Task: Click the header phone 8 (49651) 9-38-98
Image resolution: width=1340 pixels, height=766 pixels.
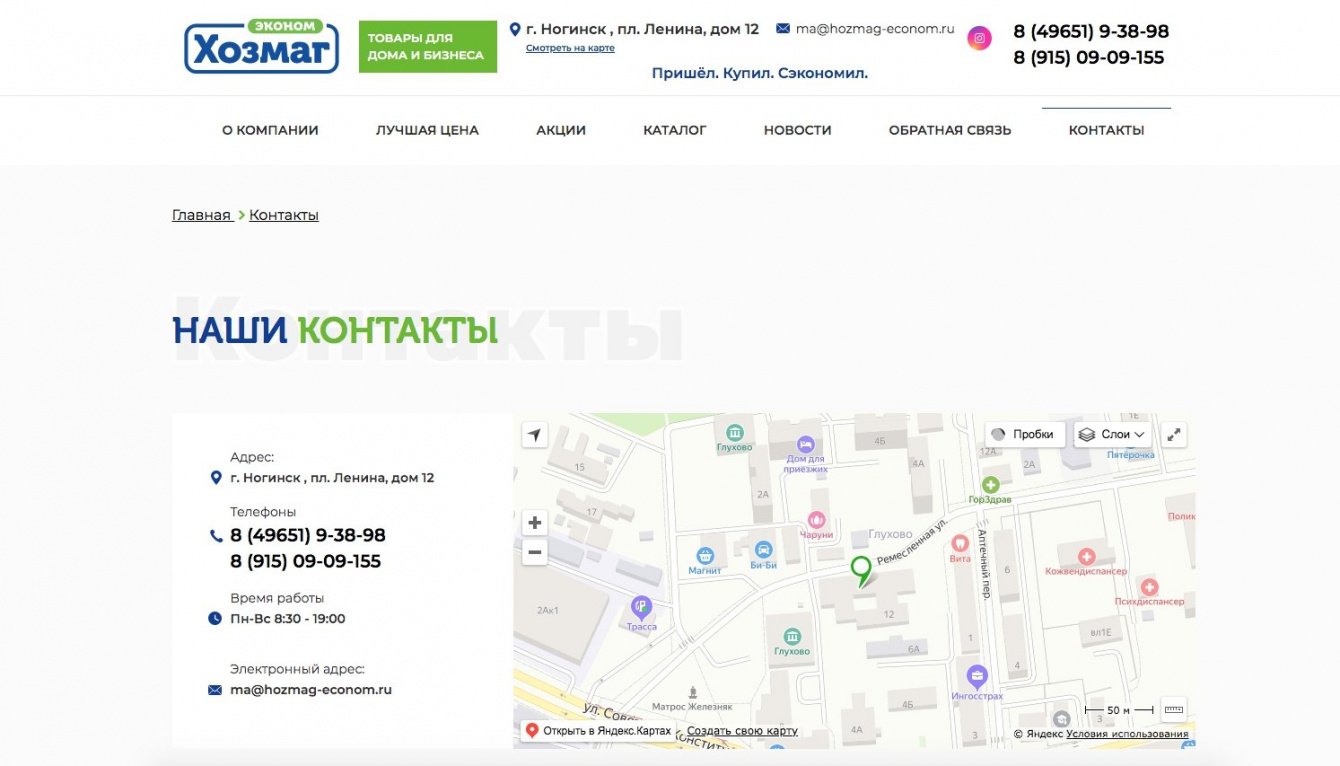Action: [x=1091, y=31]
